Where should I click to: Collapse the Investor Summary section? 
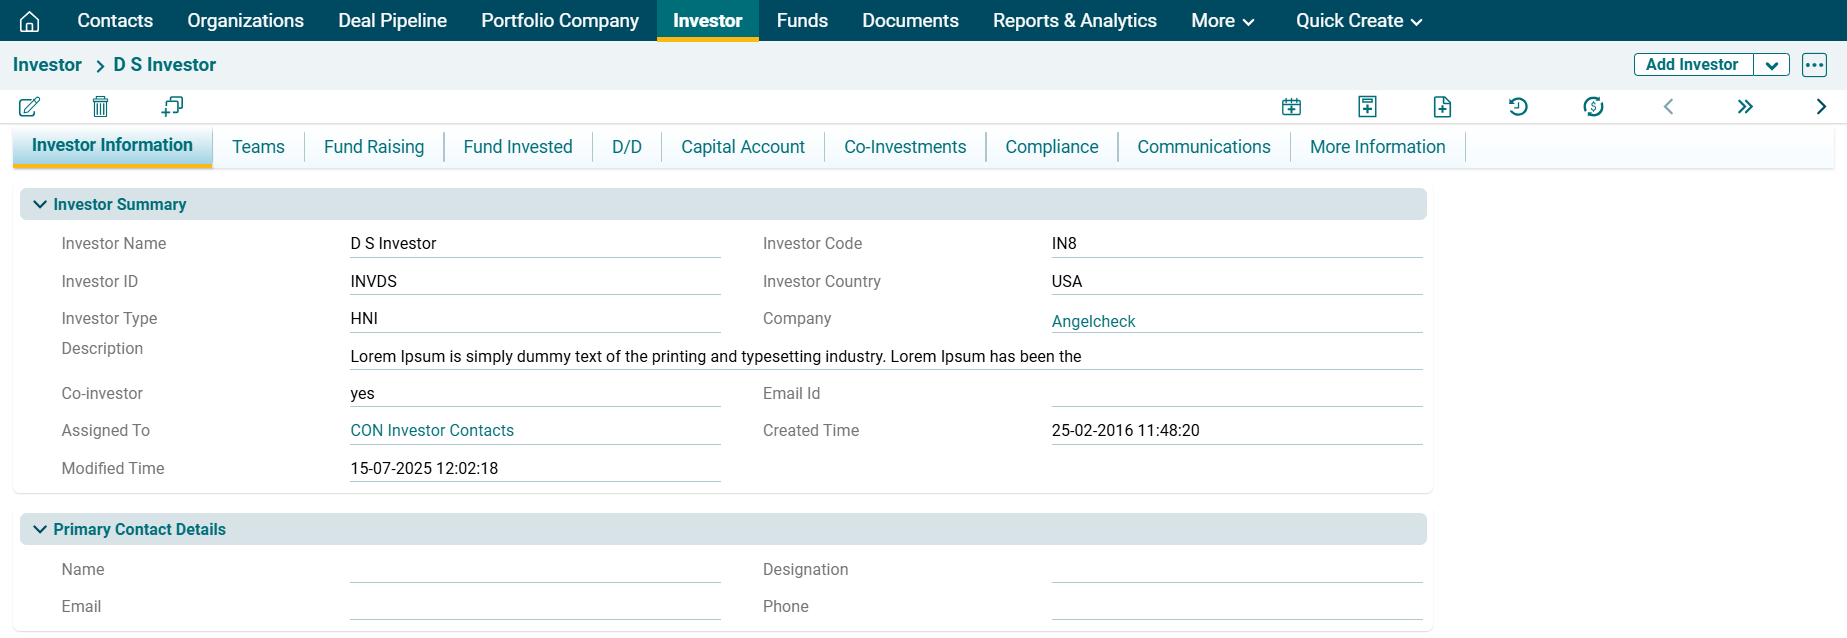[x=40, y=204]
